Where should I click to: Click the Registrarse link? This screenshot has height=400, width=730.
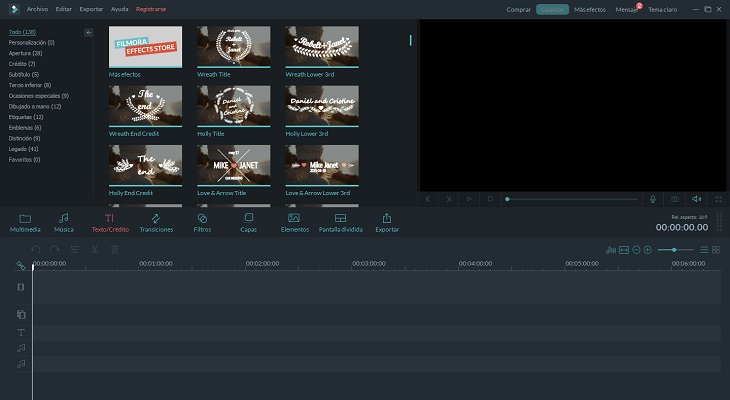click(152, 8)
